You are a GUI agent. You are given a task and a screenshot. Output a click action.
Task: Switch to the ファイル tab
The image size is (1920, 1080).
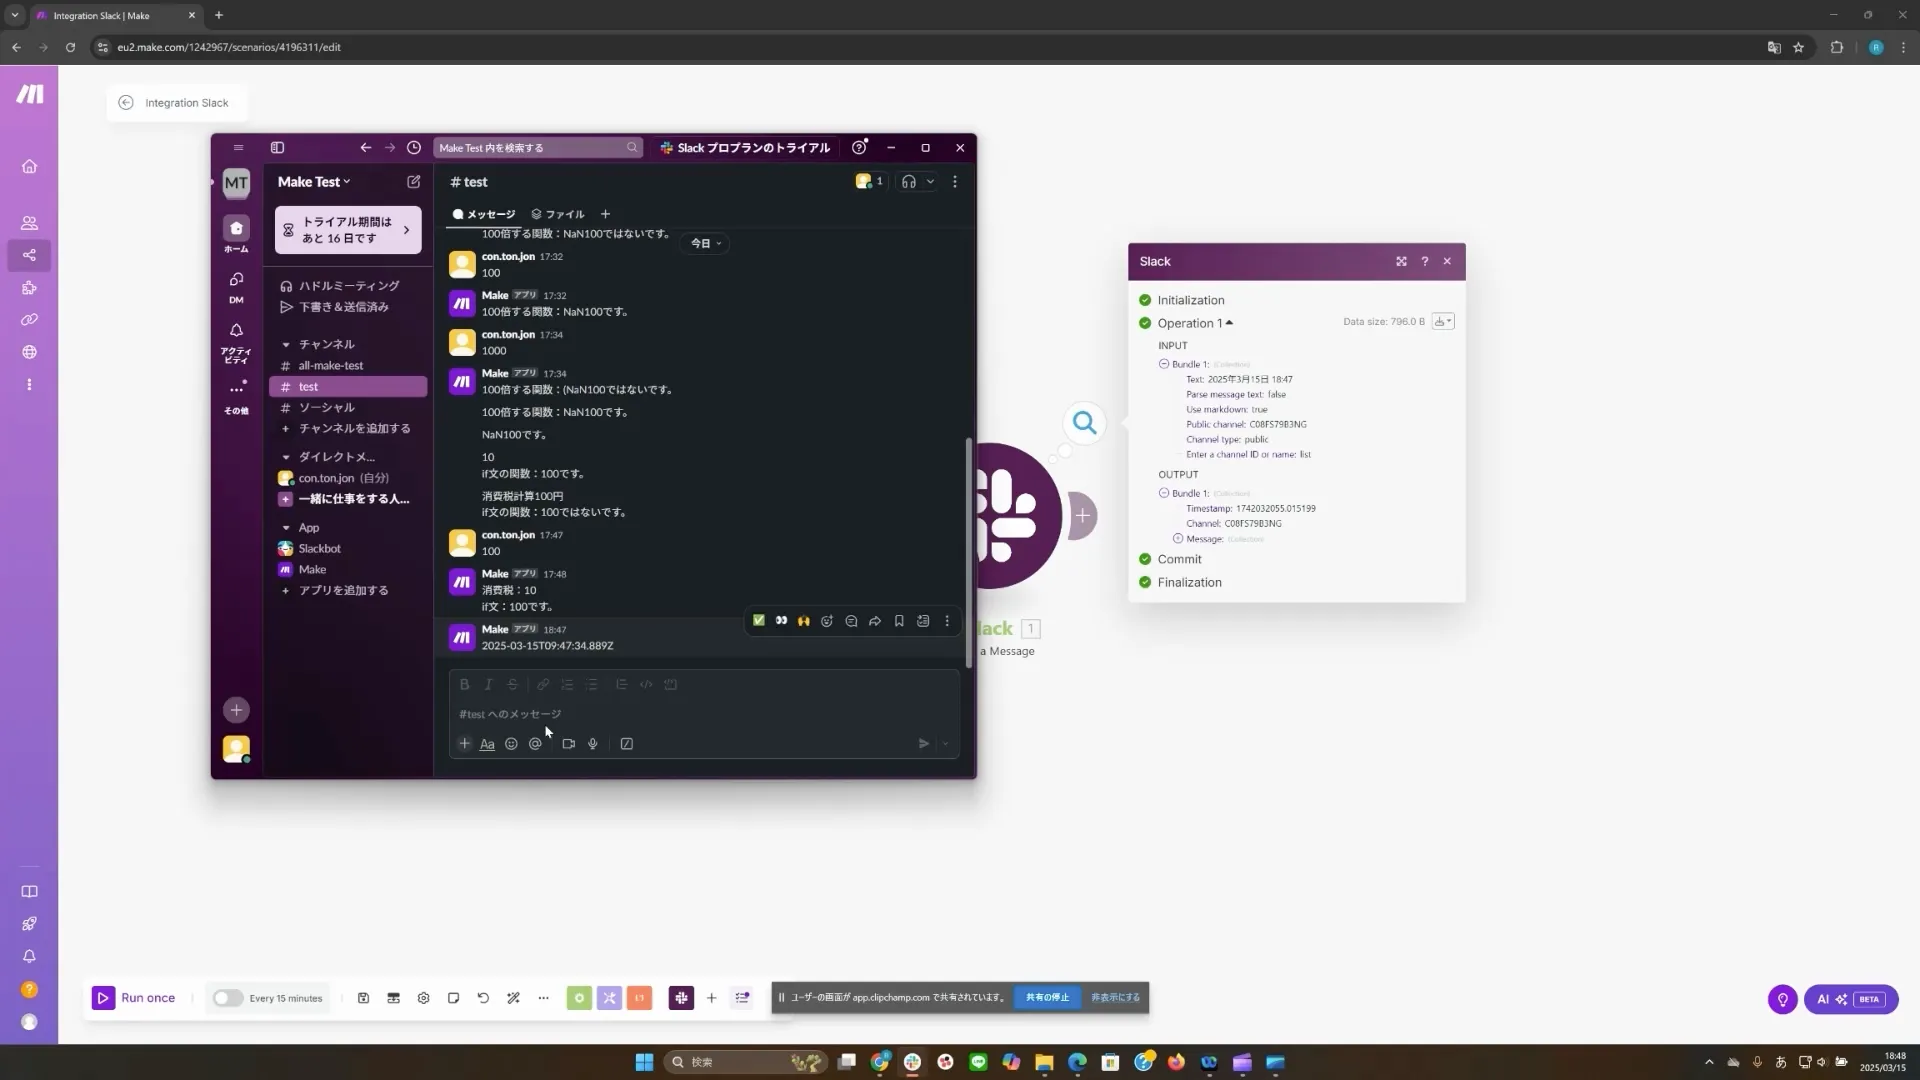tap(558, 214)
